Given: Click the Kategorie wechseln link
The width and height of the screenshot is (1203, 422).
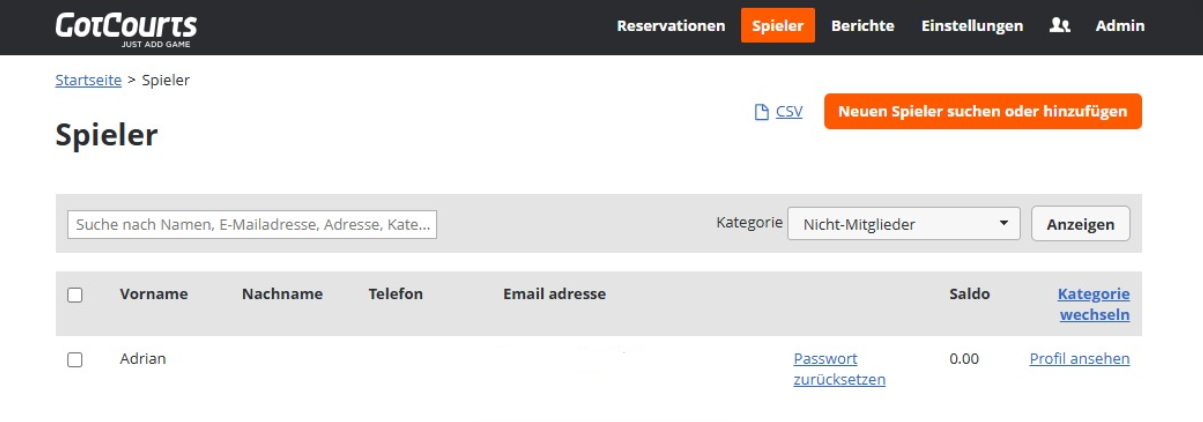Looking at the screenshot, I should (1093, 304).
